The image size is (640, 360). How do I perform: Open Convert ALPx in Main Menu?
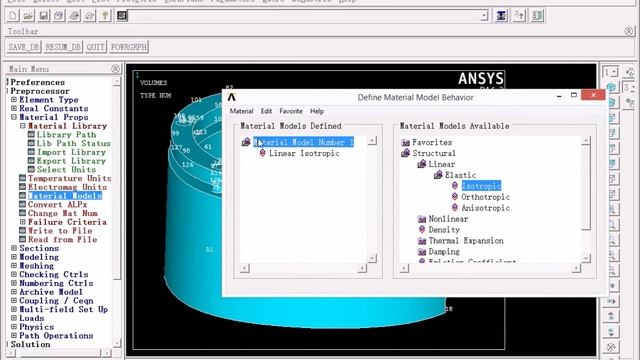(57, 204)
